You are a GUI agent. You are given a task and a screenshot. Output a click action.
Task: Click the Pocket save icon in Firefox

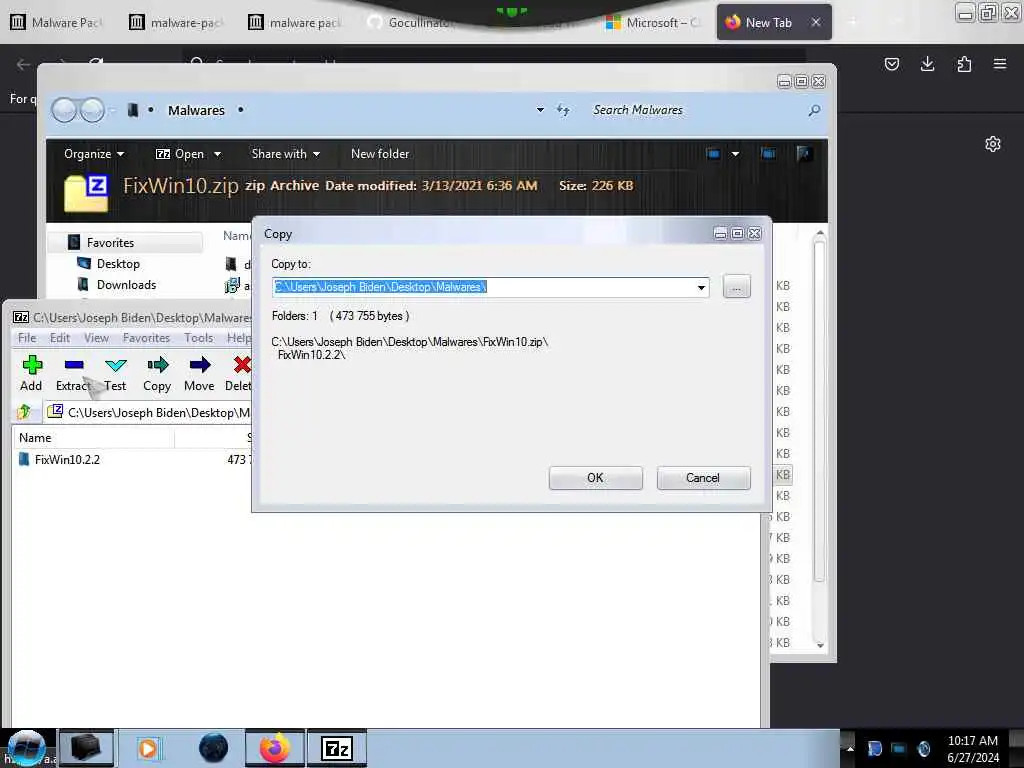(x=891, y=64)
